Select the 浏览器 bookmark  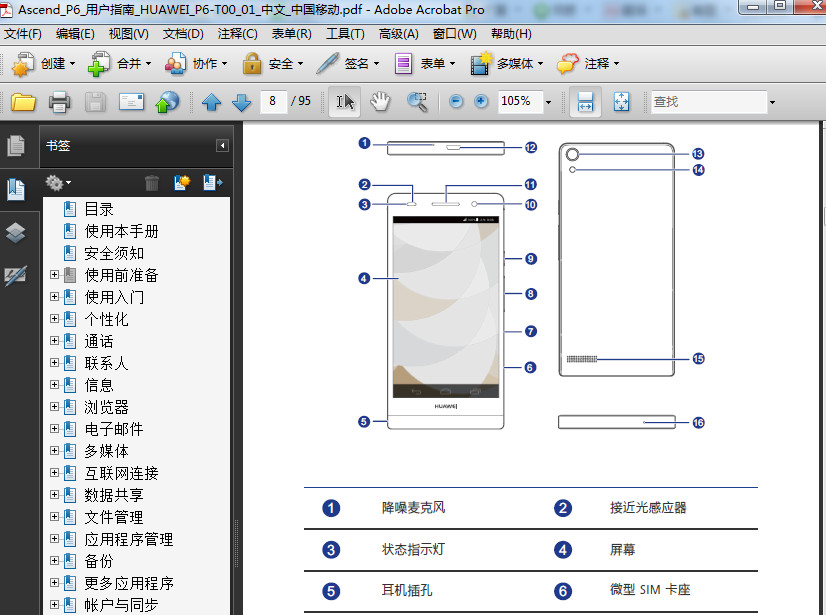pyautogui.click(x=106, y=407)
